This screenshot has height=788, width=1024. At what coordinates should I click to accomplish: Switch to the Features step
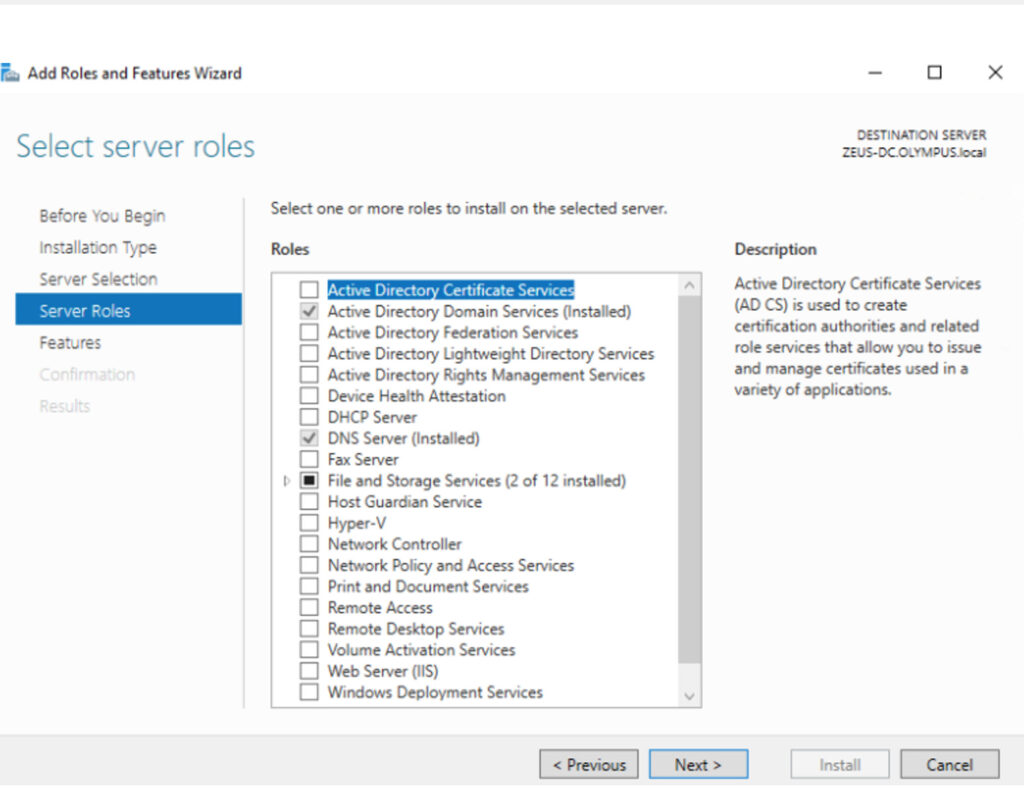(x=70, y=343)
